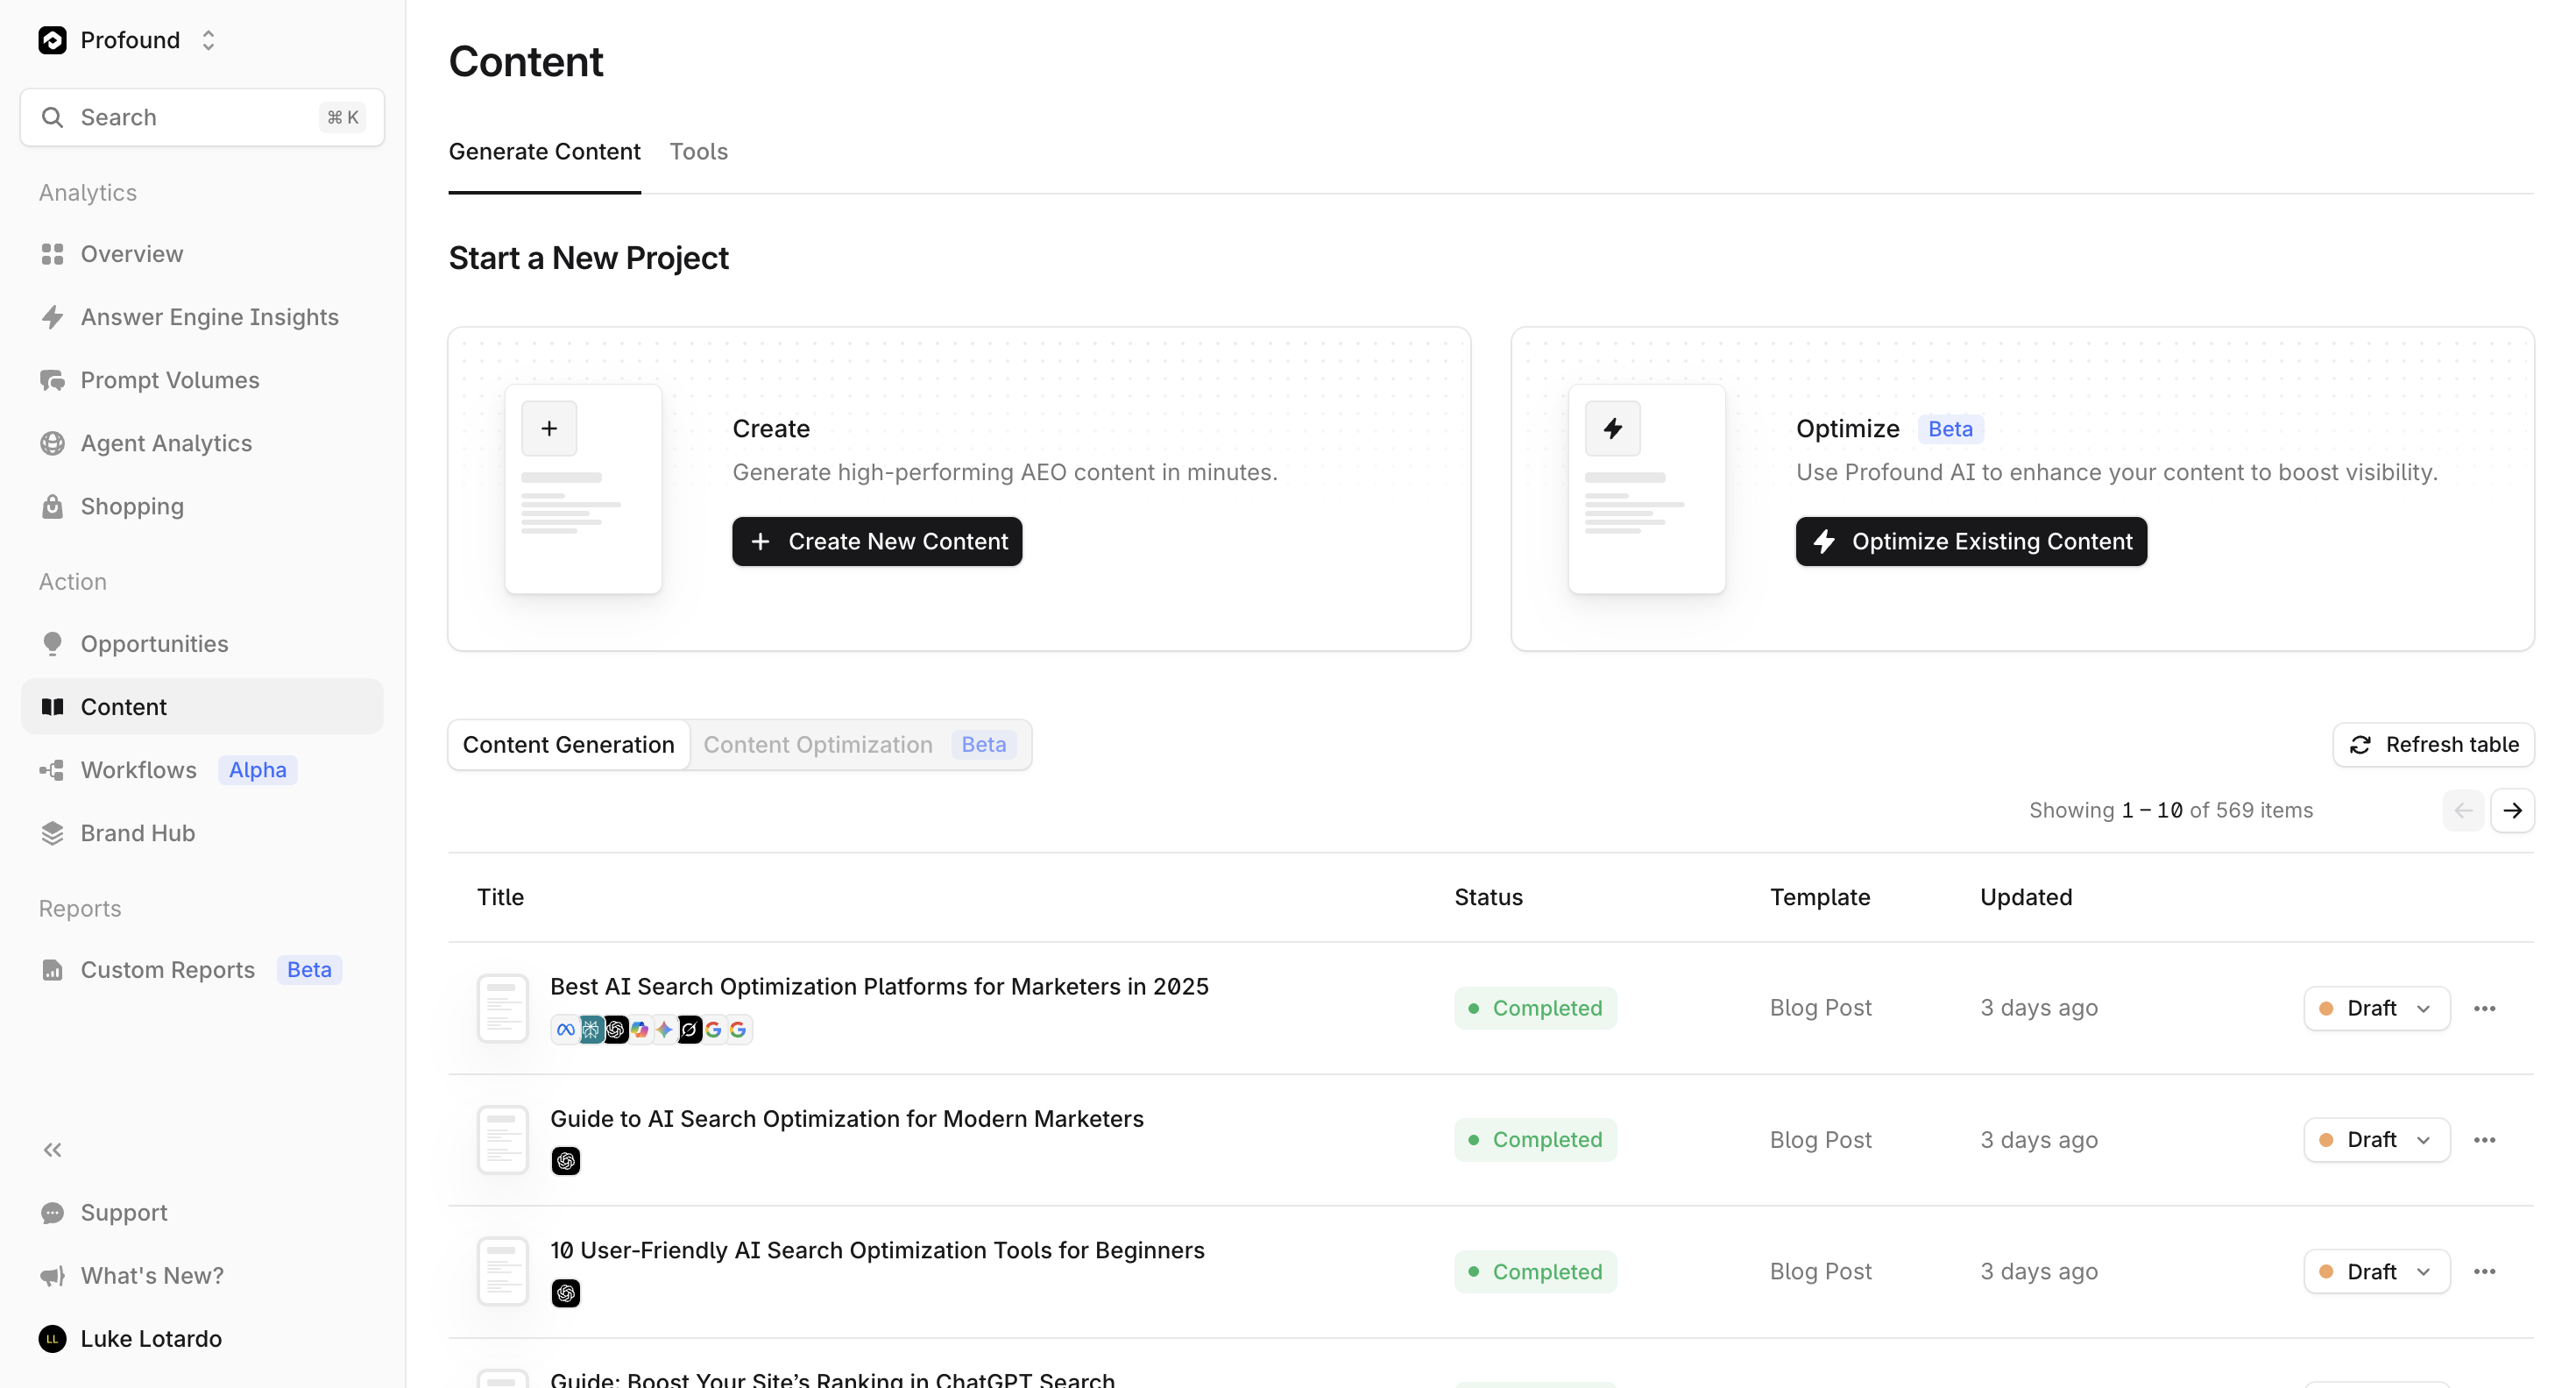Open Best AI Search Optimization Platforms article

tap(879, 987)
